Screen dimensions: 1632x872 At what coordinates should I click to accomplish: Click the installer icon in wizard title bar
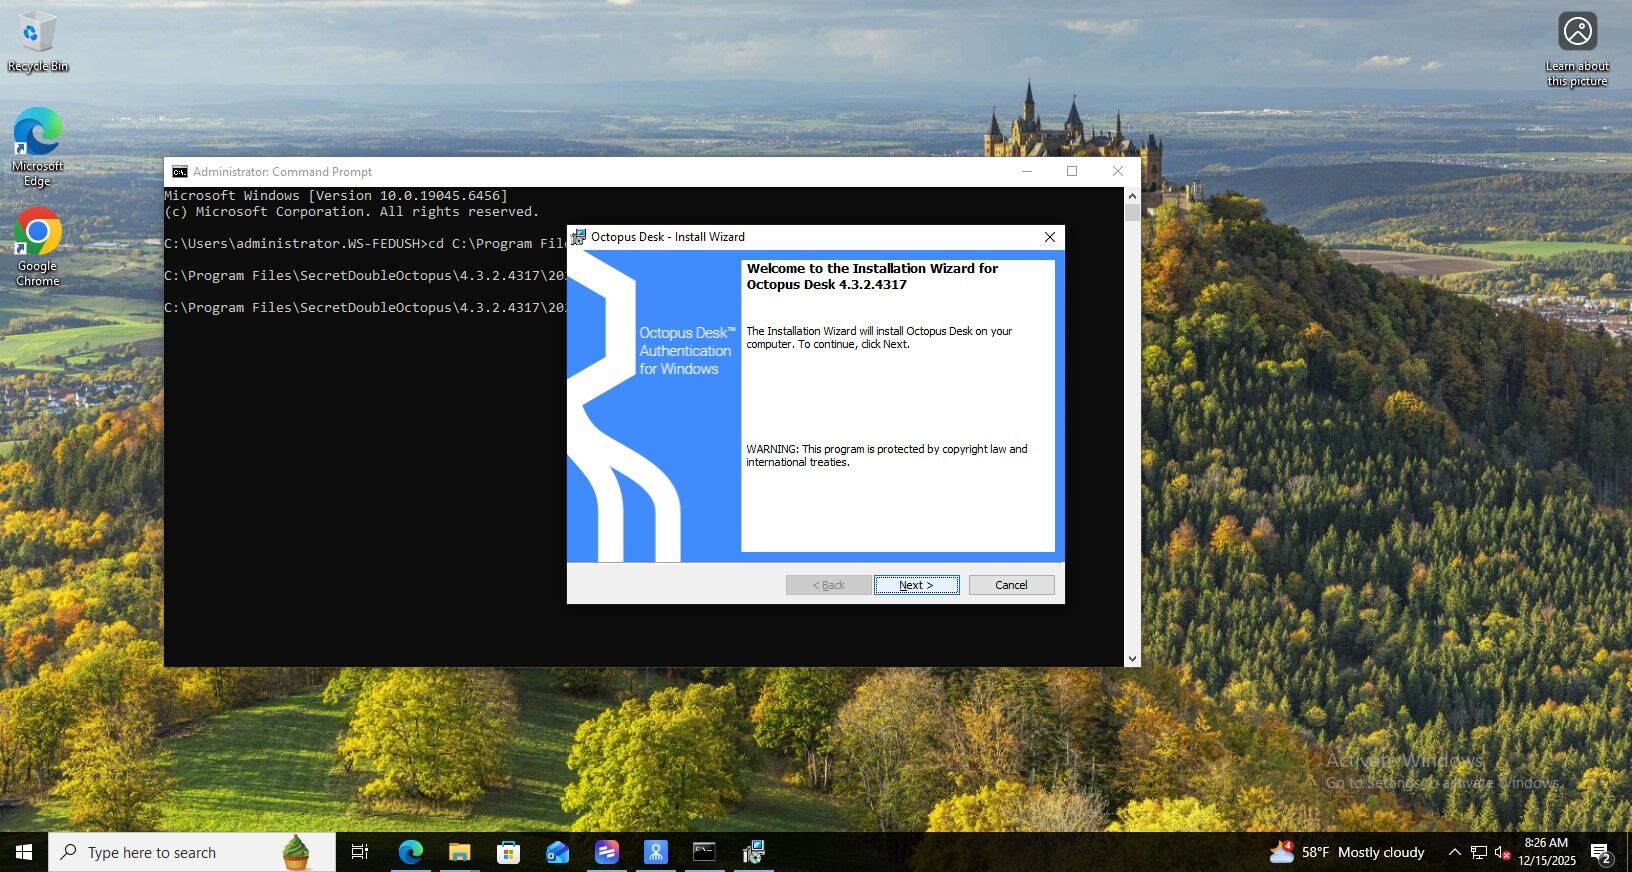[578, 237]
